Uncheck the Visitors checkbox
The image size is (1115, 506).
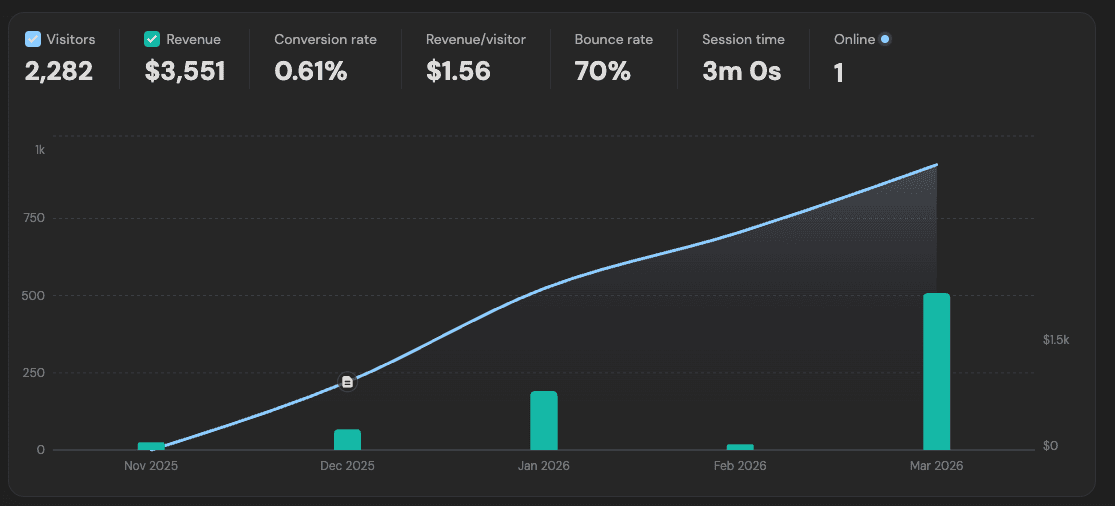click(33, 39)
